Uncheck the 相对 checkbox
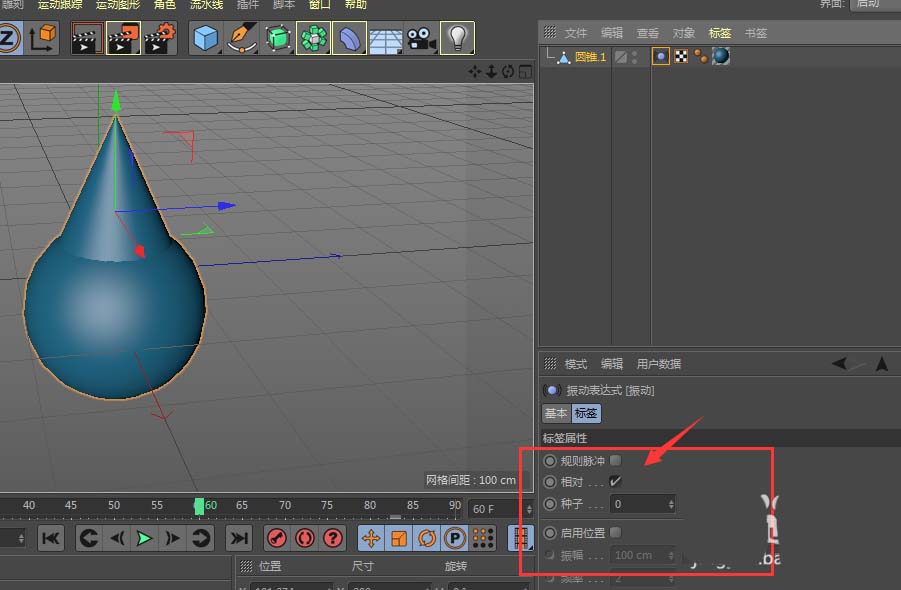The height and width of the screenshot is (590, 901). tap(615, 481)
